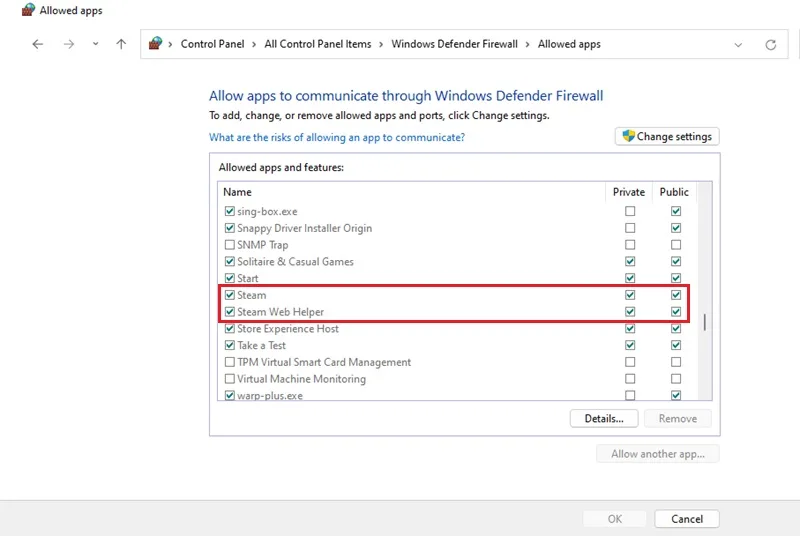This screenshot has height=536, width=800.
Task: Toggle the Steam name checkbox
Action: pyautogui.click(x=230, y=295)
